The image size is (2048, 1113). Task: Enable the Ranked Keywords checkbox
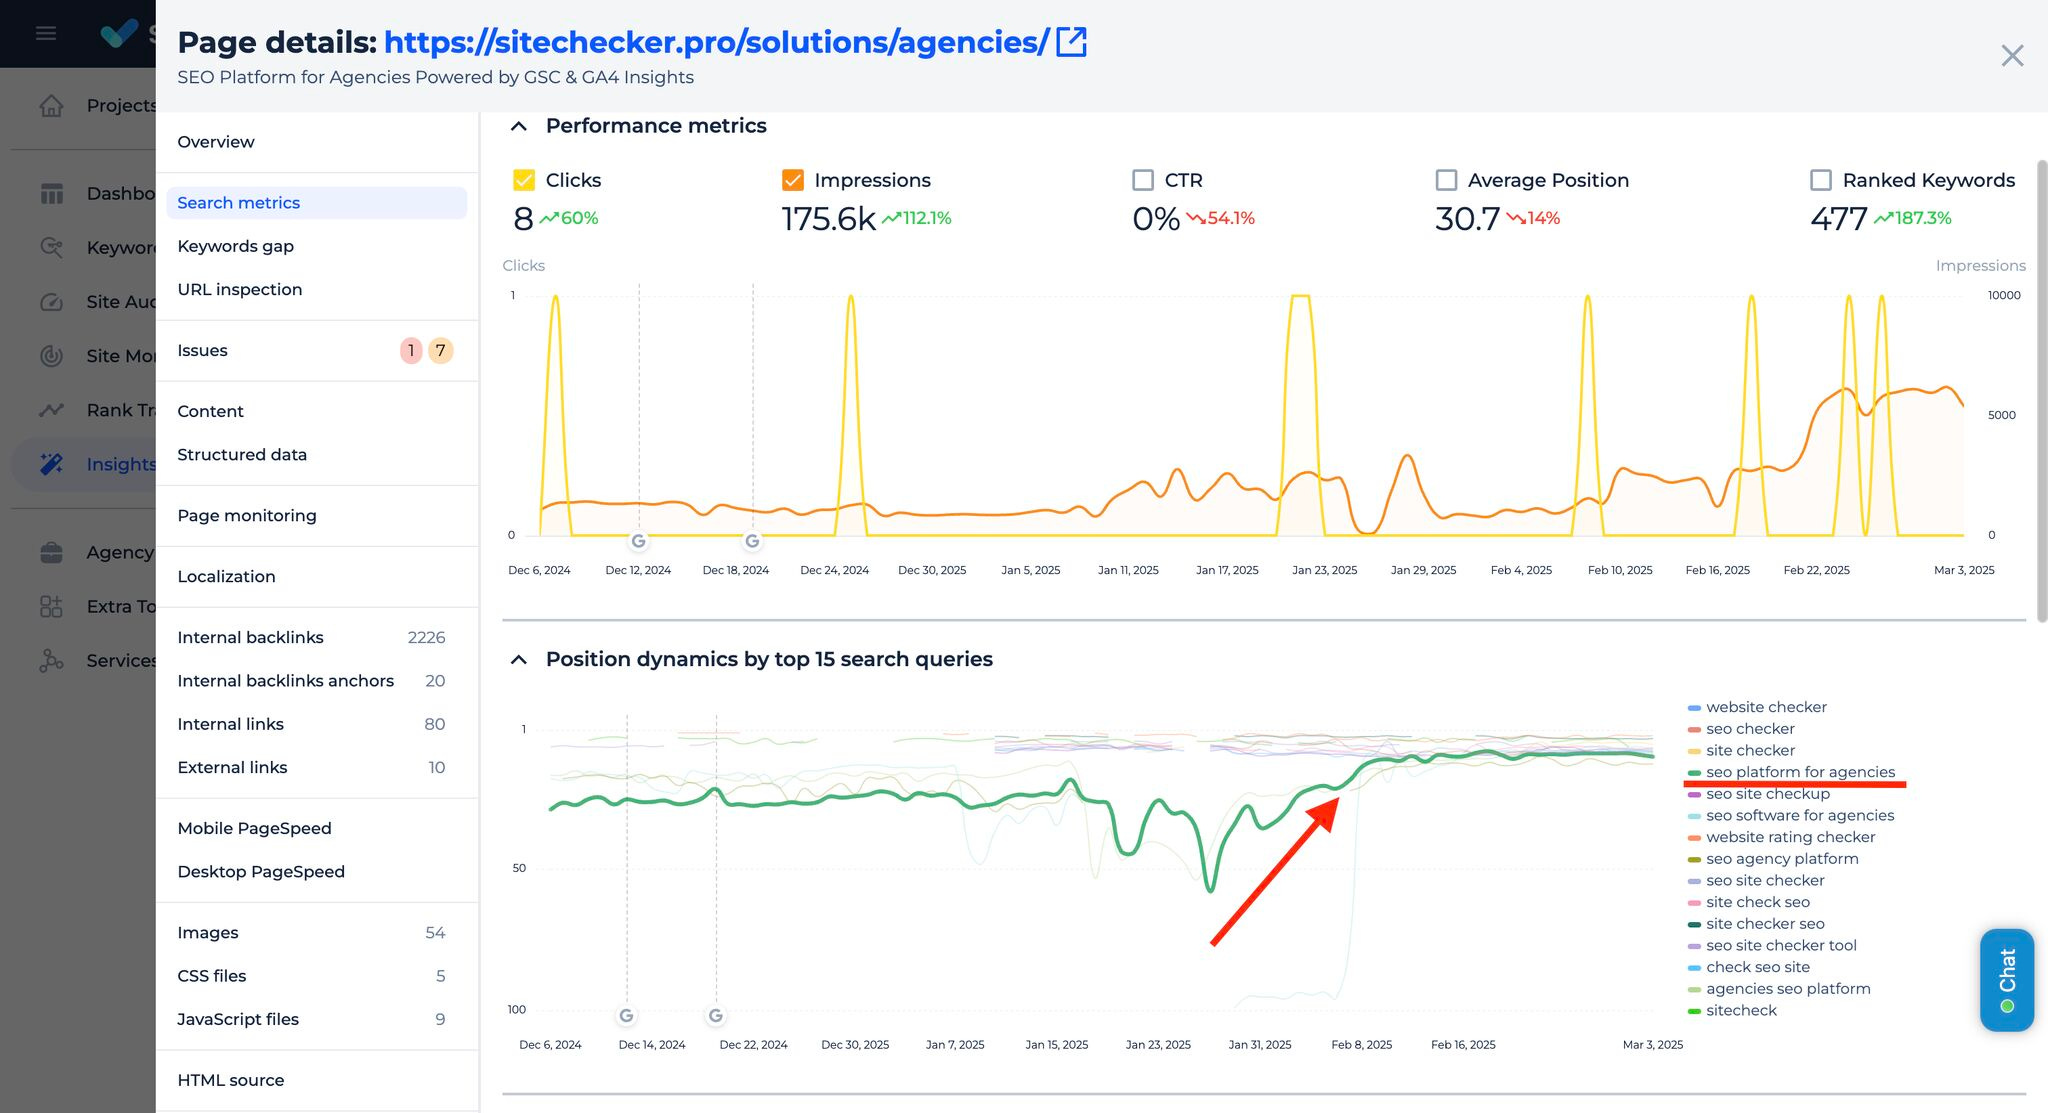click(x=1821, y=180)
